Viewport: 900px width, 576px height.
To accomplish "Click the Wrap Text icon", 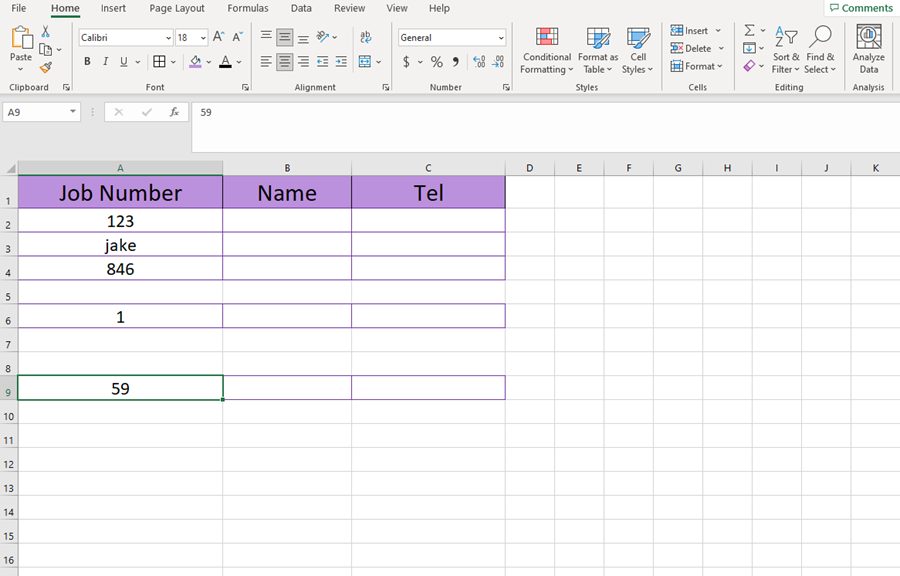I will click(366, 37).
